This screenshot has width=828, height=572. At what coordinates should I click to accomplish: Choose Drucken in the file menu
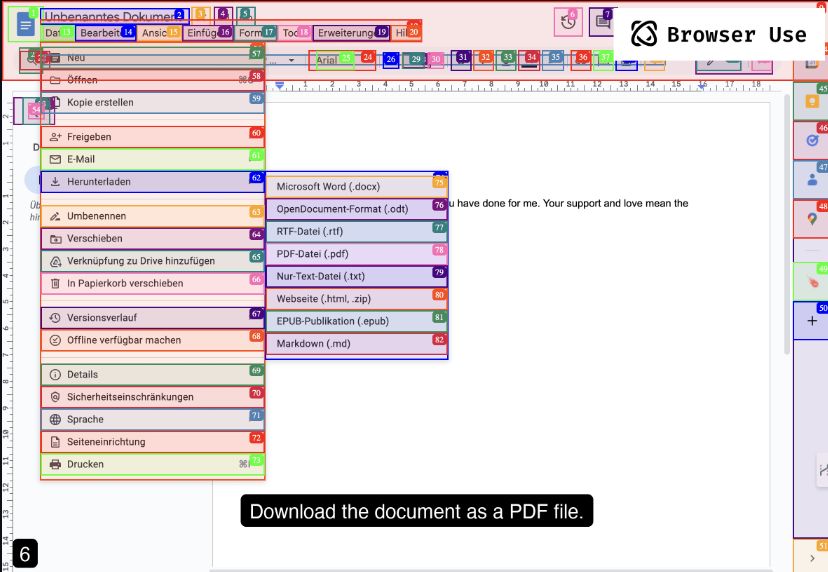pos(153,464)
